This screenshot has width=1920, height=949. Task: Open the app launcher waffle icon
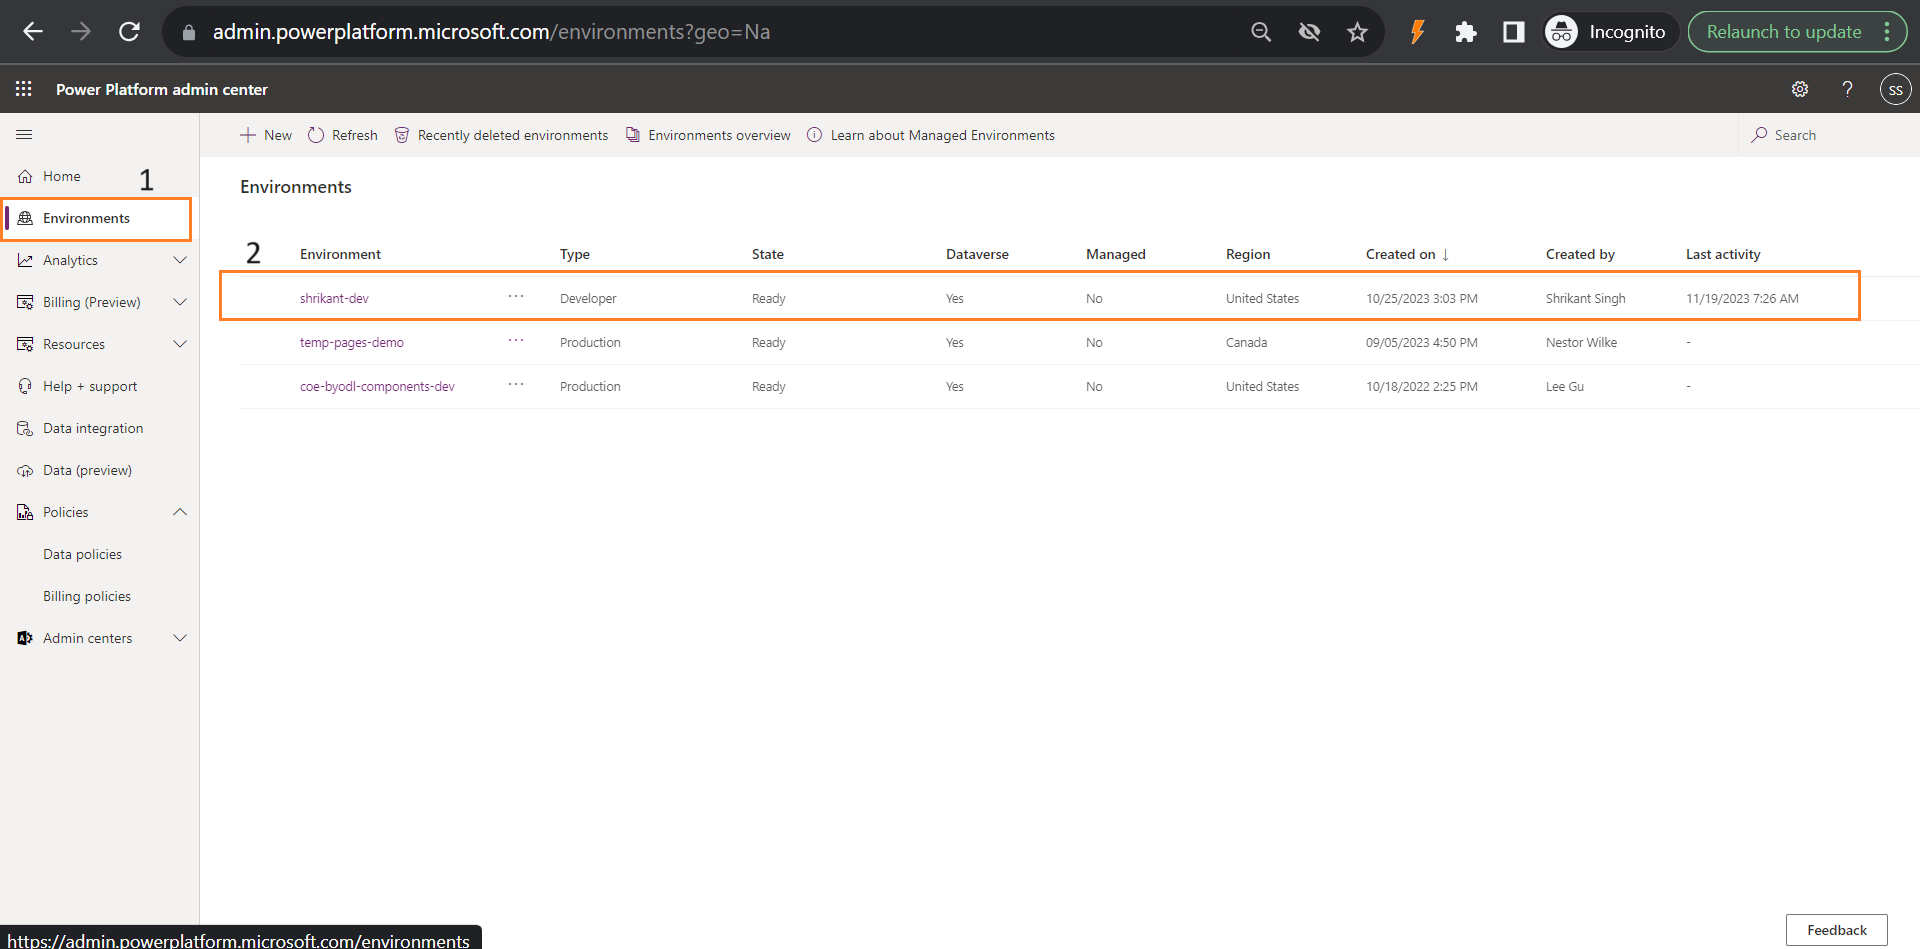click(22, 89)
